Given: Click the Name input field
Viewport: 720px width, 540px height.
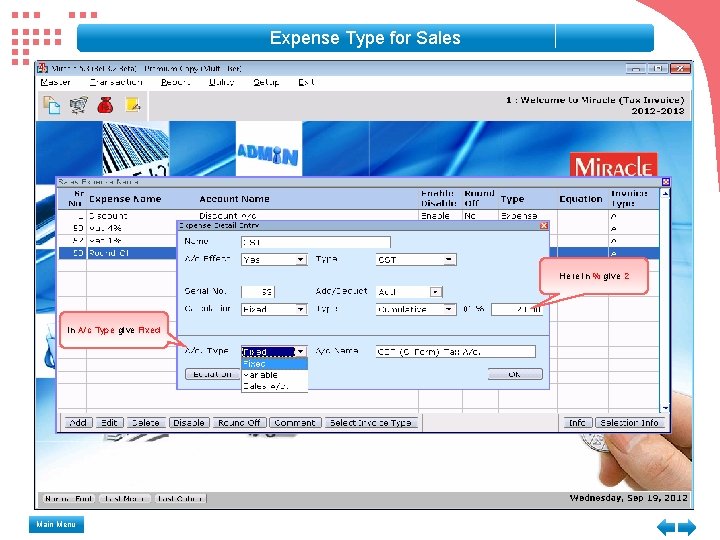Looking at the screenshot, I should pyautogui.click(x=315, y=242).
